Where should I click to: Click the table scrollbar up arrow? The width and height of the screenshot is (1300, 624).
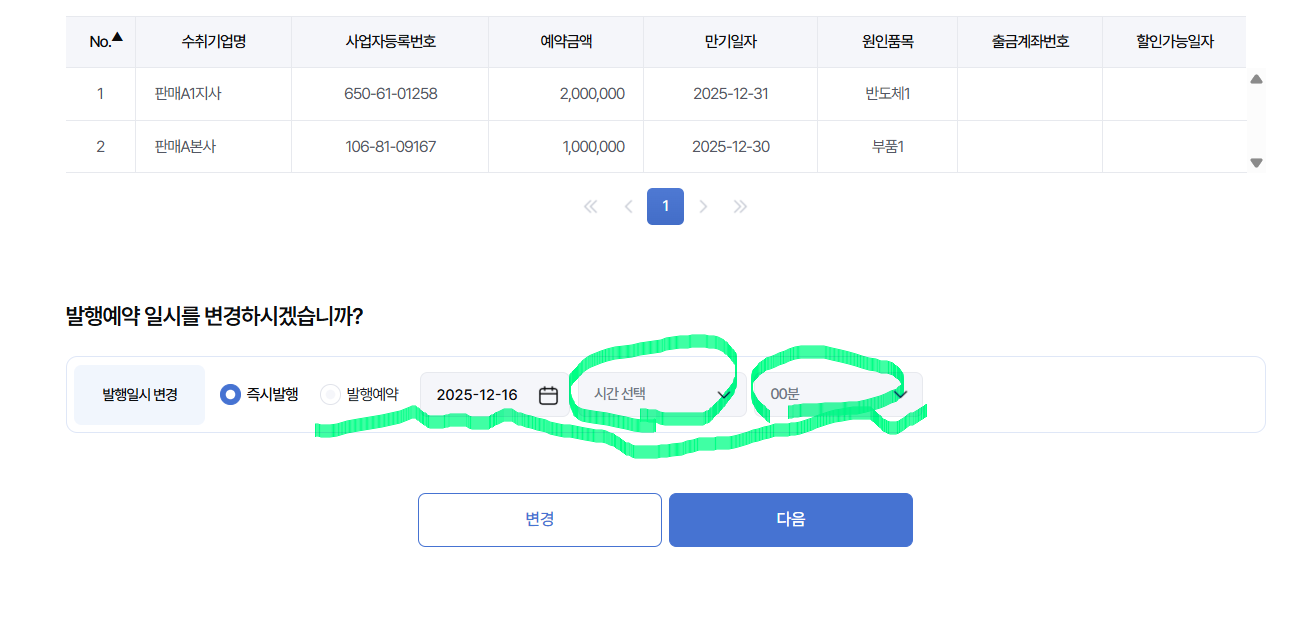pyautogui.click(x=1257, y=79)
